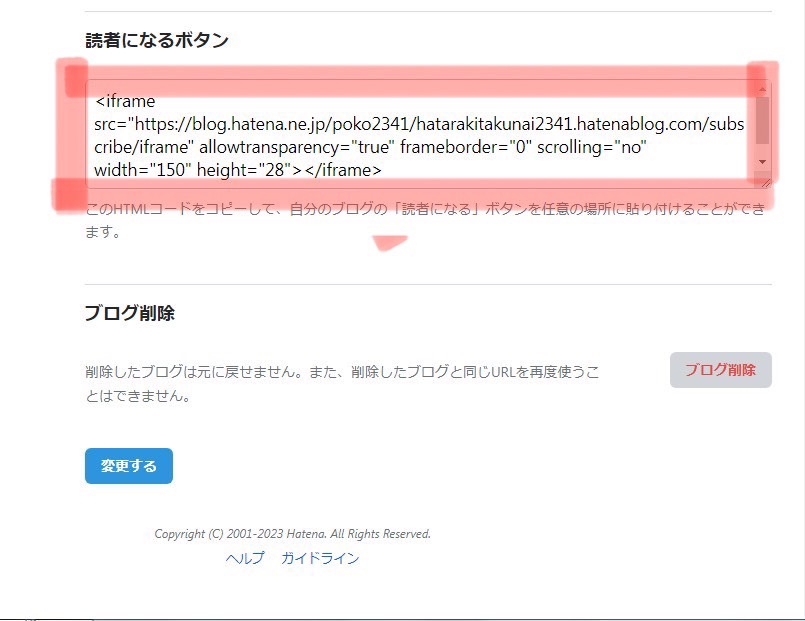Click the 読者になるボタン heading

click(157, 40)
